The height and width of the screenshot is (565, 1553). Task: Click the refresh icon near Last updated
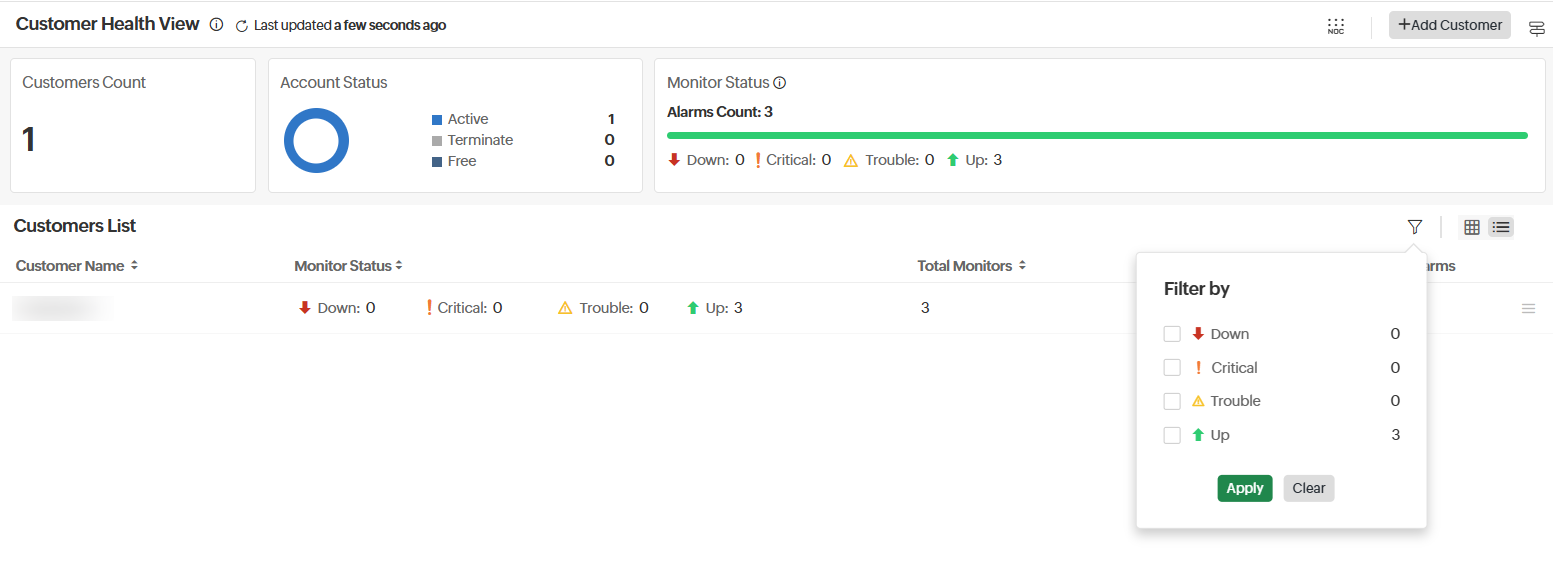(x=241, y=26)
